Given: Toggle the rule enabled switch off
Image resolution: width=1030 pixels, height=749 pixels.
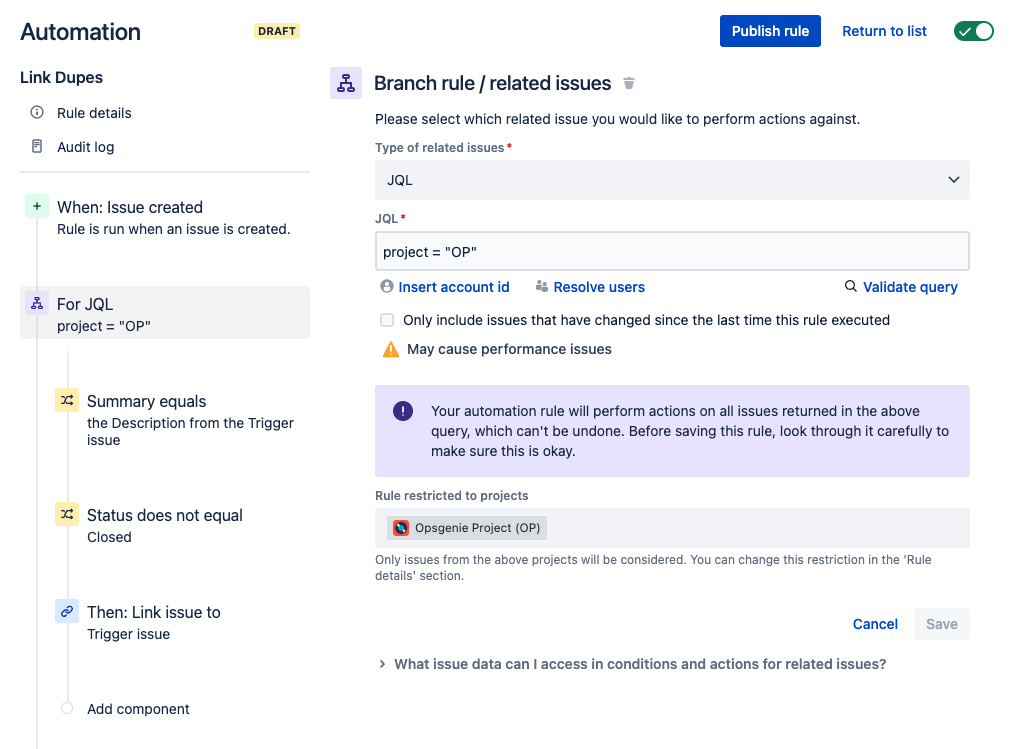Looking at the screenshot, I should 973,31.
